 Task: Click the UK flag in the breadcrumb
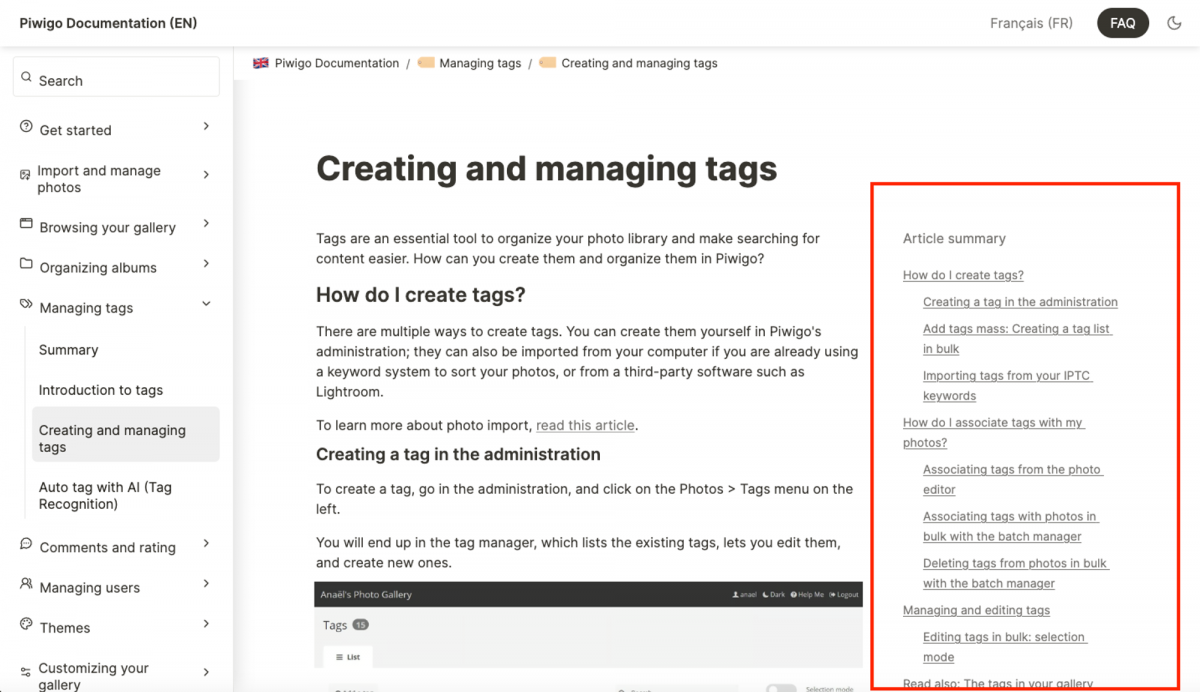point(260,62)
